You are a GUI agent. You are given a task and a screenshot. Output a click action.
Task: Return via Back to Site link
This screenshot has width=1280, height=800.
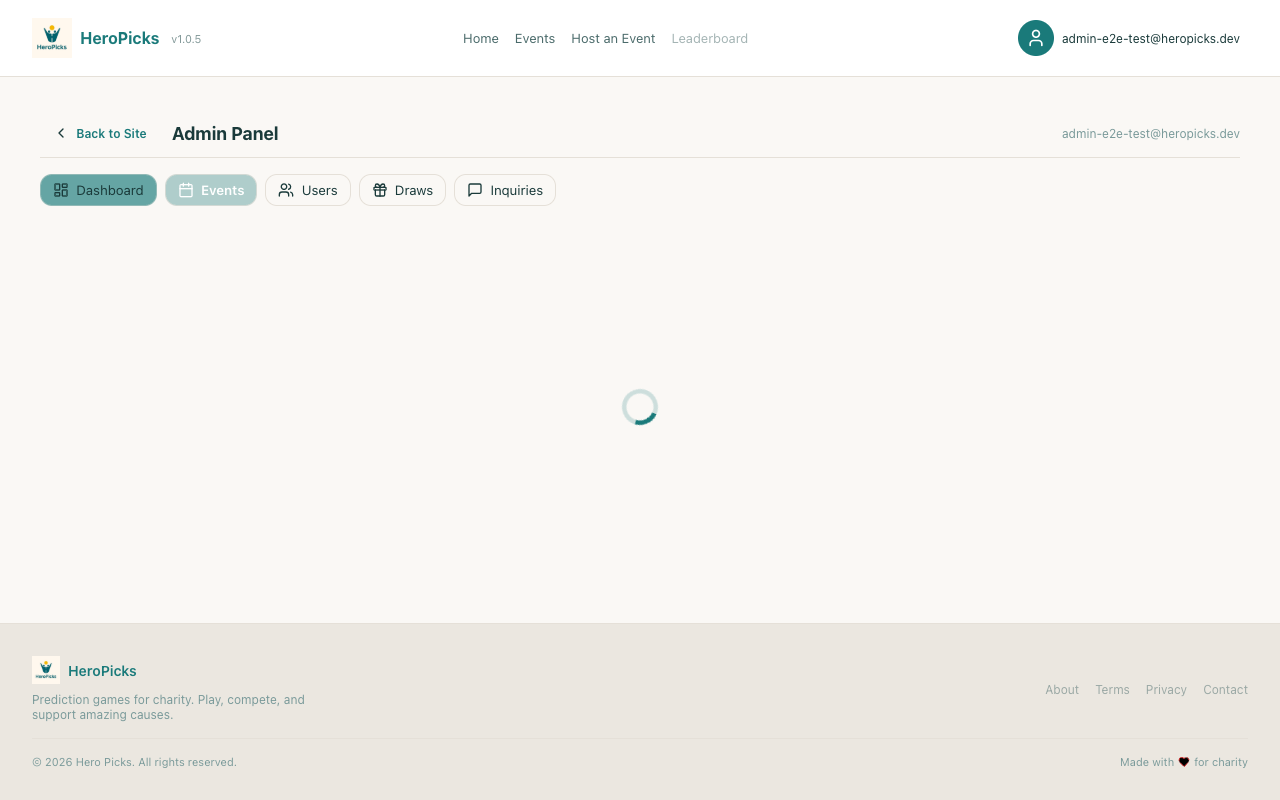tap(111, 133)
